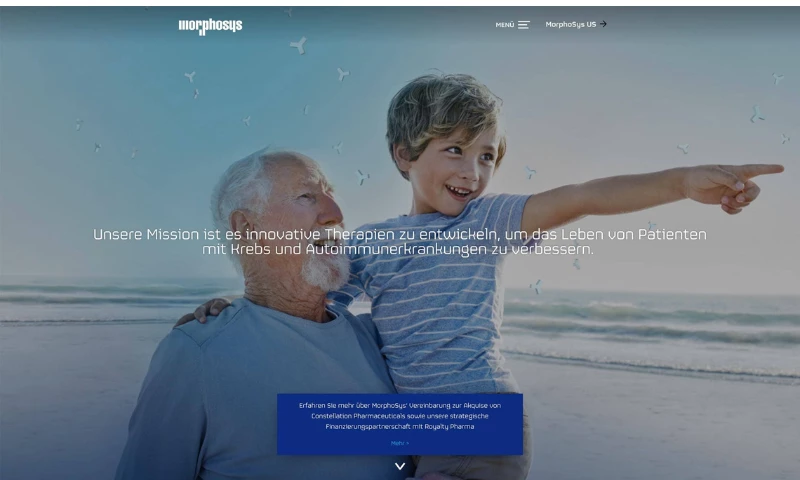Open the MENÜ label
Viewport: 800px width, 480px height.
505,24
